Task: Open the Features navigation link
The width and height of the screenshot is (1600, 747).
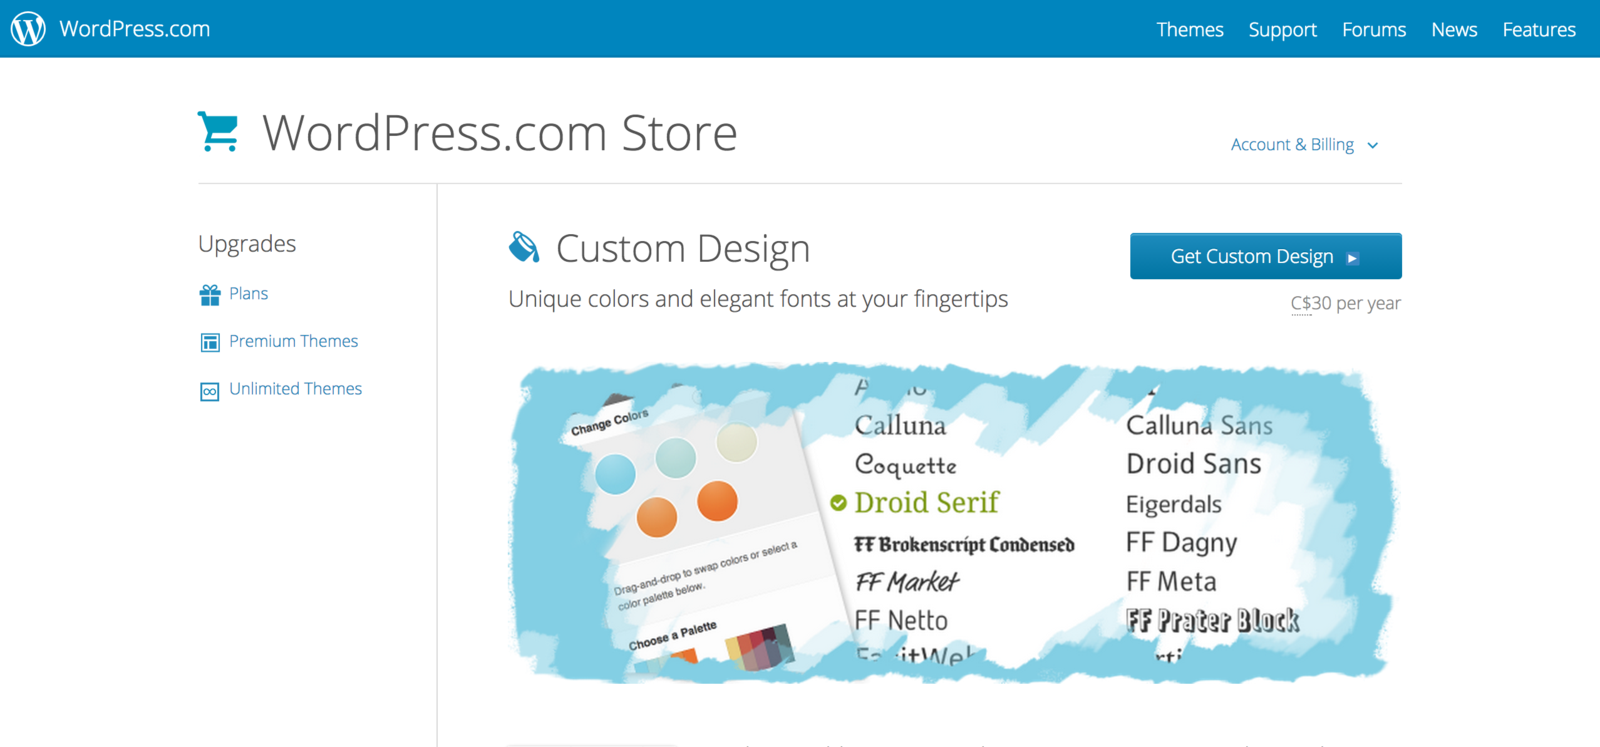Action: (1539, 30)
